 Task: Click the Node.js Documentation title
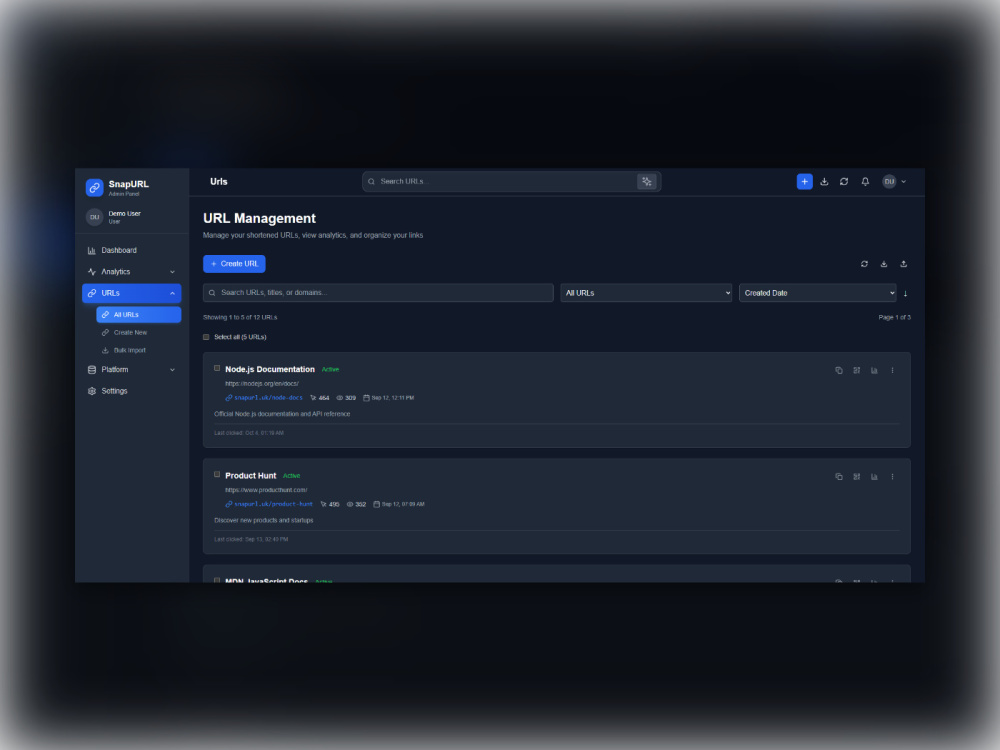(270, 369)
